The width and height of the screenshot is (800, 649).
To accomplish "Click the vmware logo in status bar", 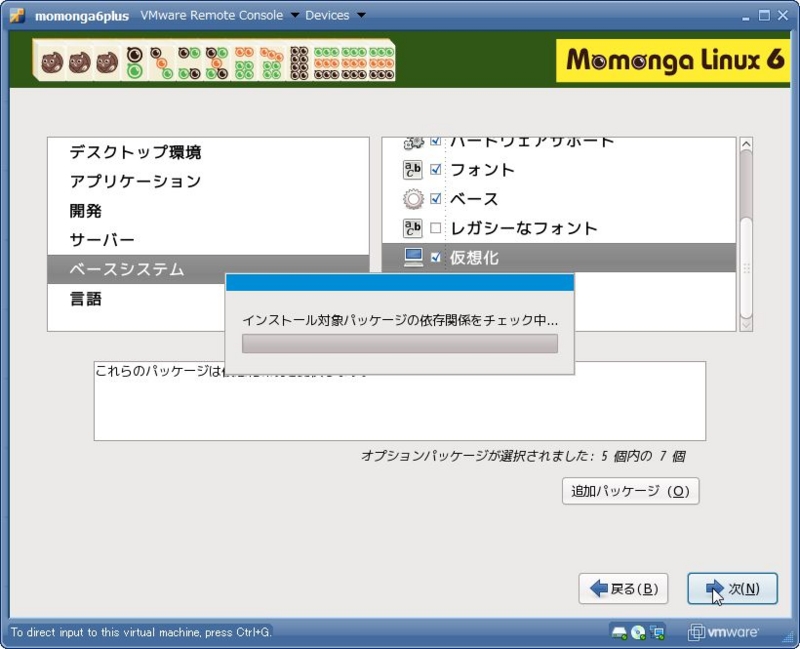I will pyautogui.click(x=722, y=632).
